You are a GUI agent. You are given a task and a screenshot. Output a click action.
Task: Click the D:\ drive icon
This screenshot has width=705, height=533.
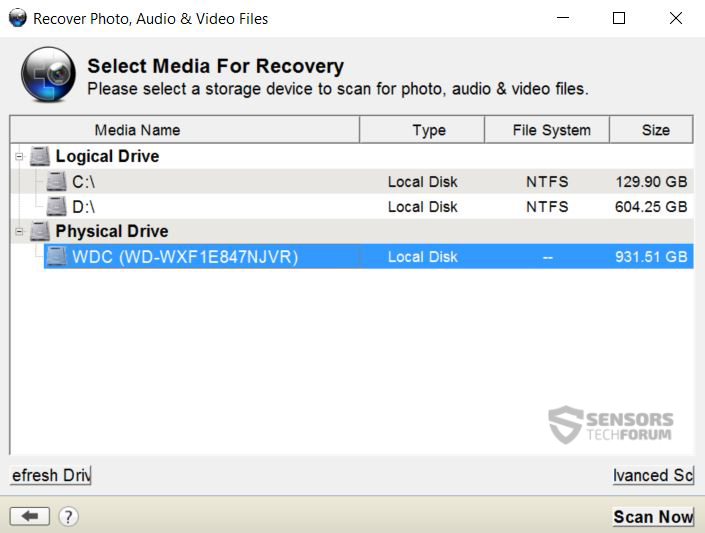coord(56,206)
